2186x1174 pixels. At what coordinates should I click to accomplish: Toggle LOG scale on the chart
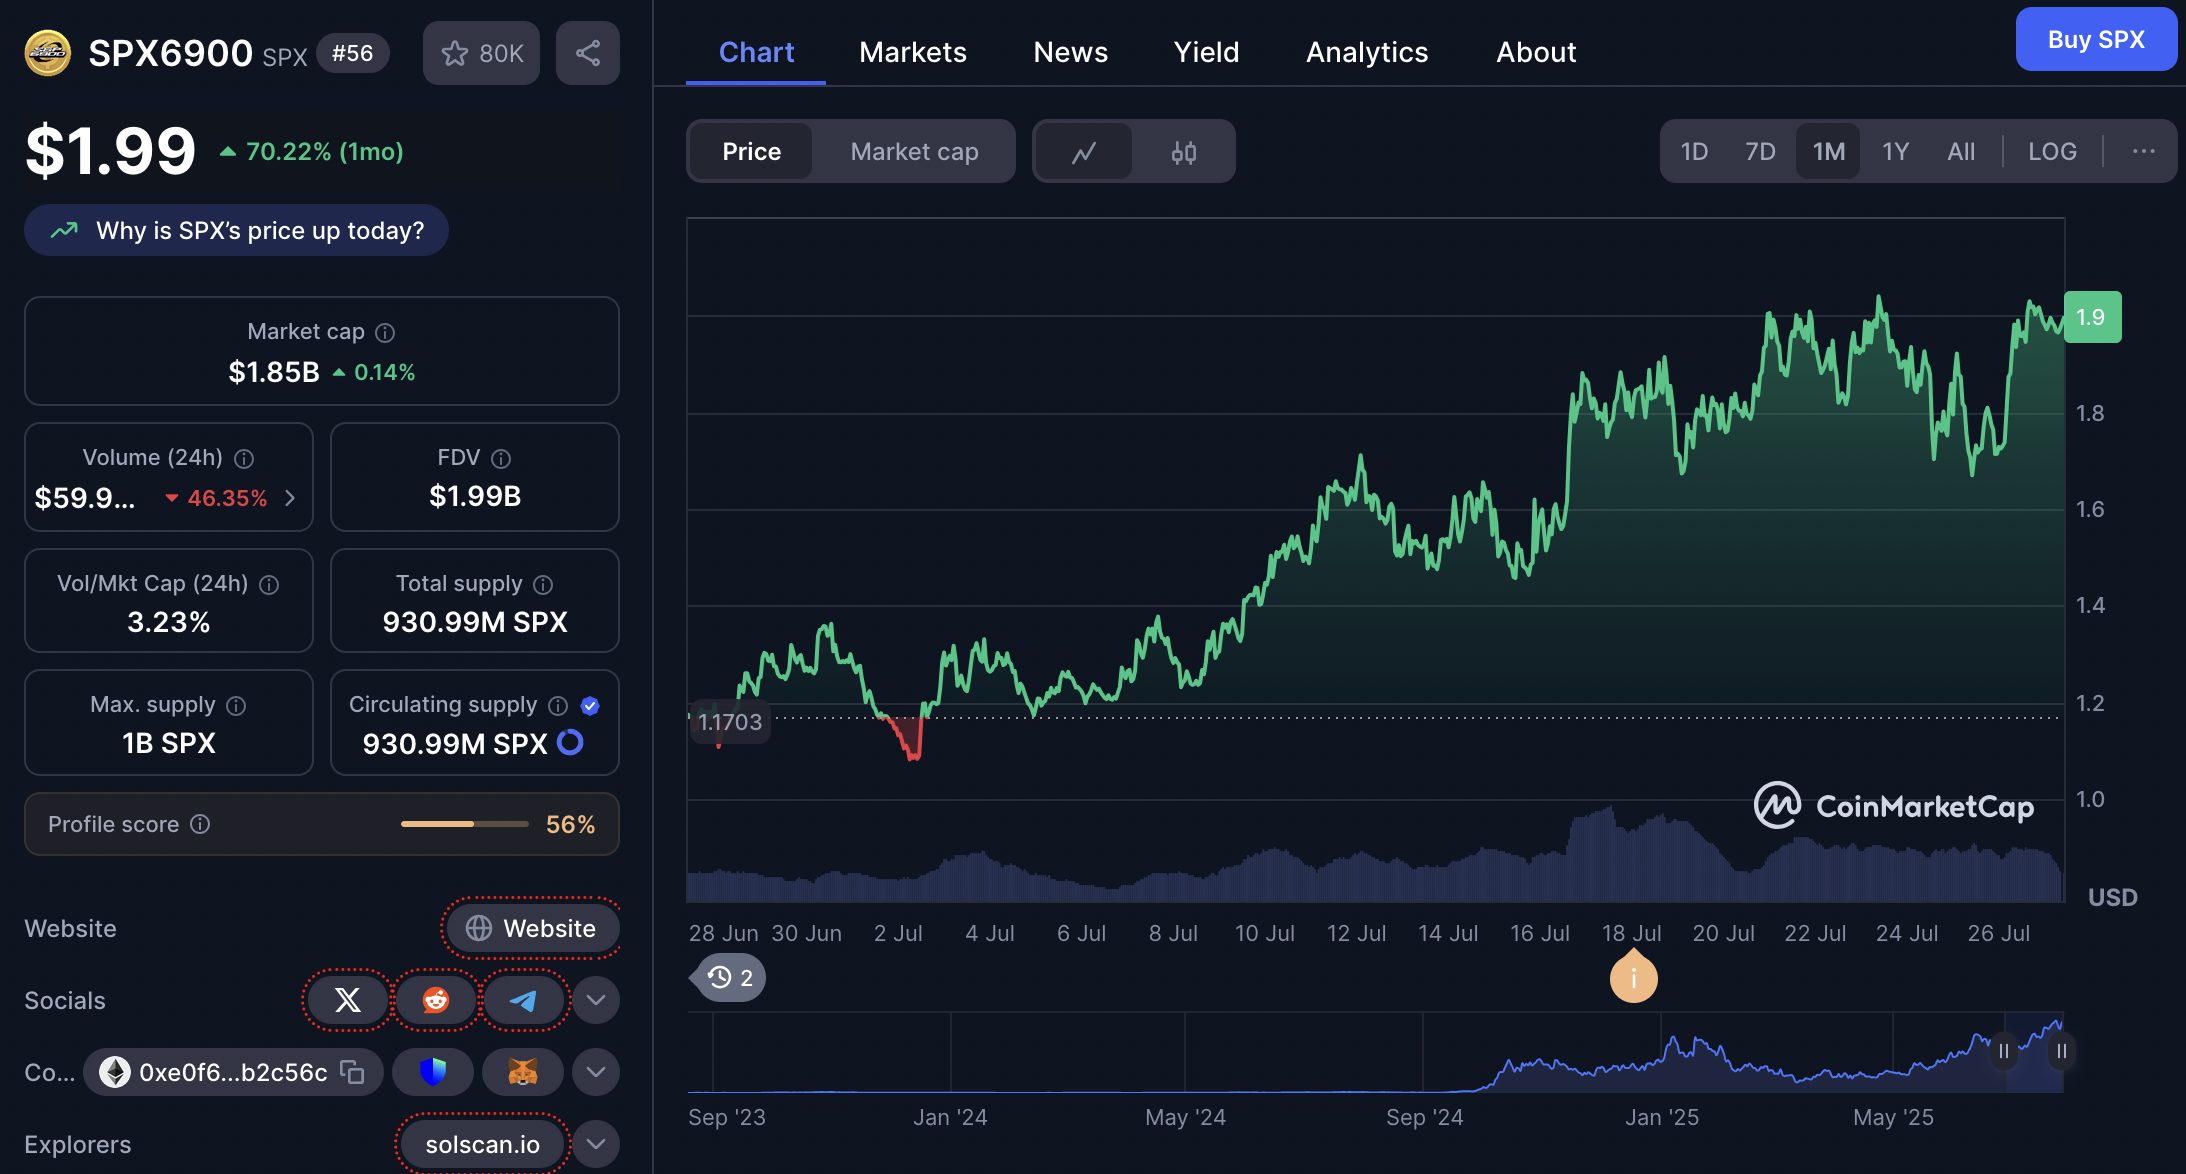(x=2052, y=151)
